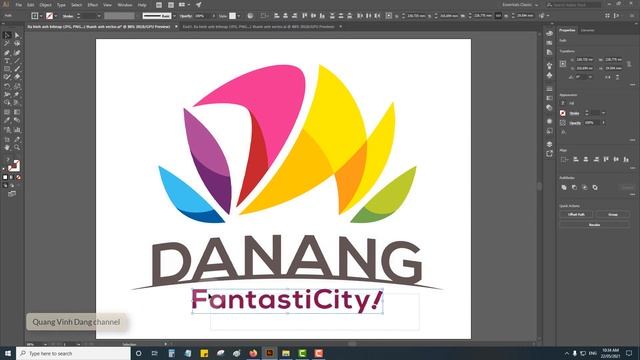The height and width of the screenshot is (360, 640).
Task: Open graphic Style dropdown in control bar
Action: click(239, 16)
